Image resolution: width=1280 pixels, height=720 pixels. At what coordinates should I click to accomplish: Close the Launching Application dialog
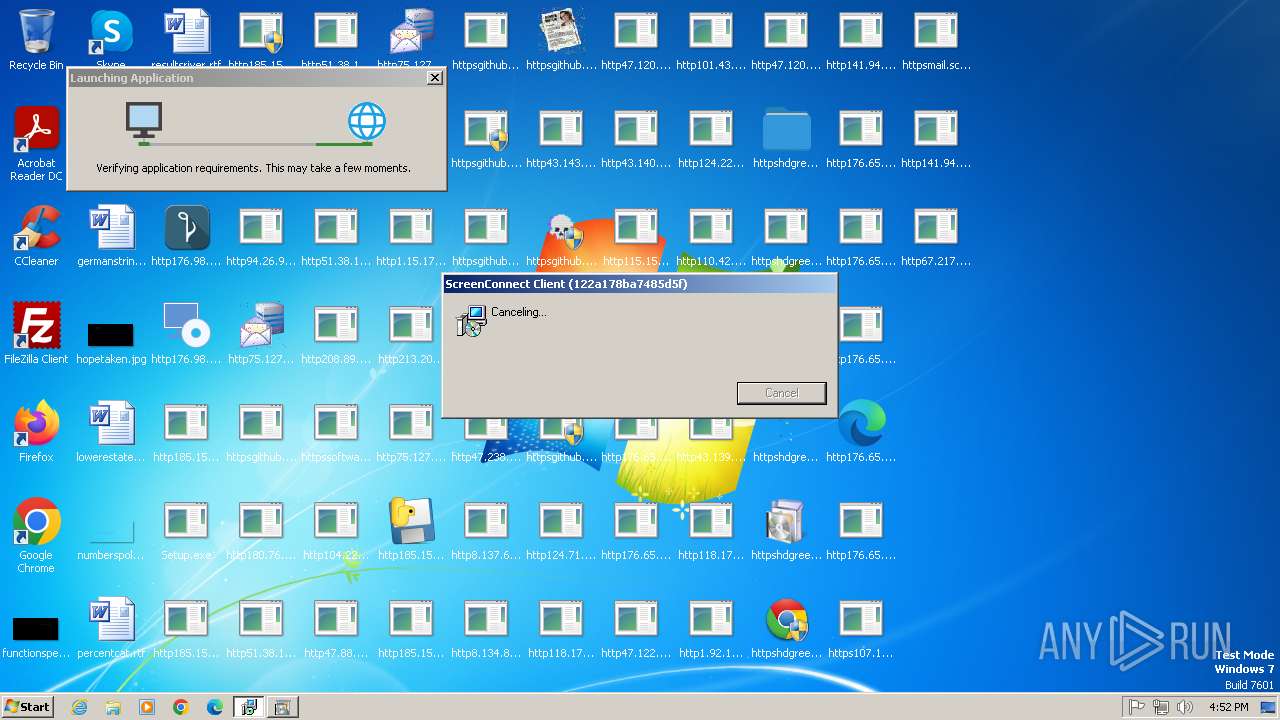click(x=434, y=78)
